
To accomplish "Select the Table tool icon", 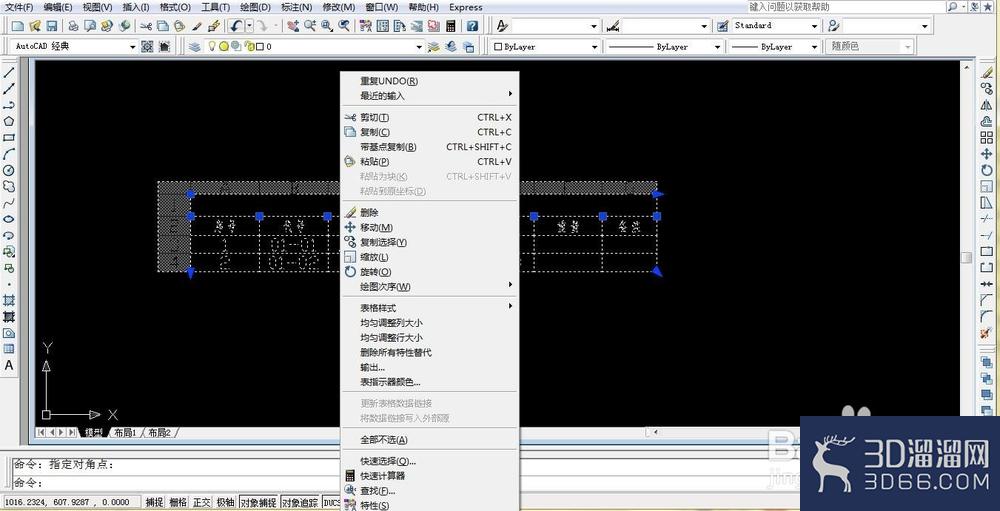I will [9, 349].
